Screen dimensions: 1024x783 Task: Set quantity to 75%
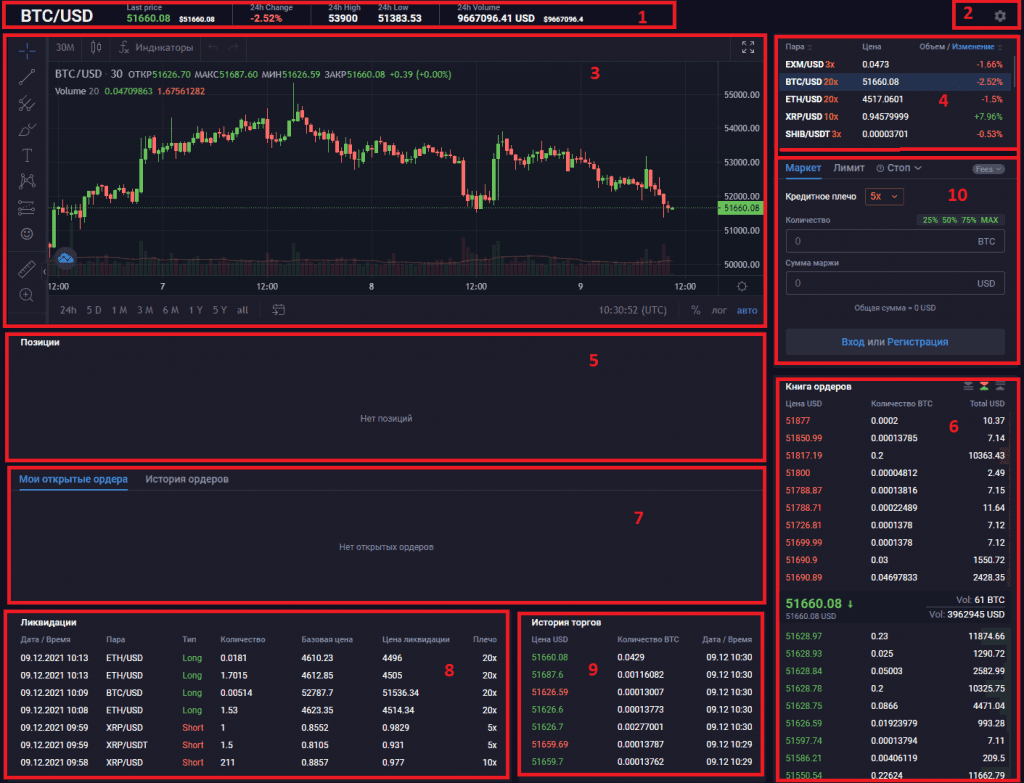[968, 220]
